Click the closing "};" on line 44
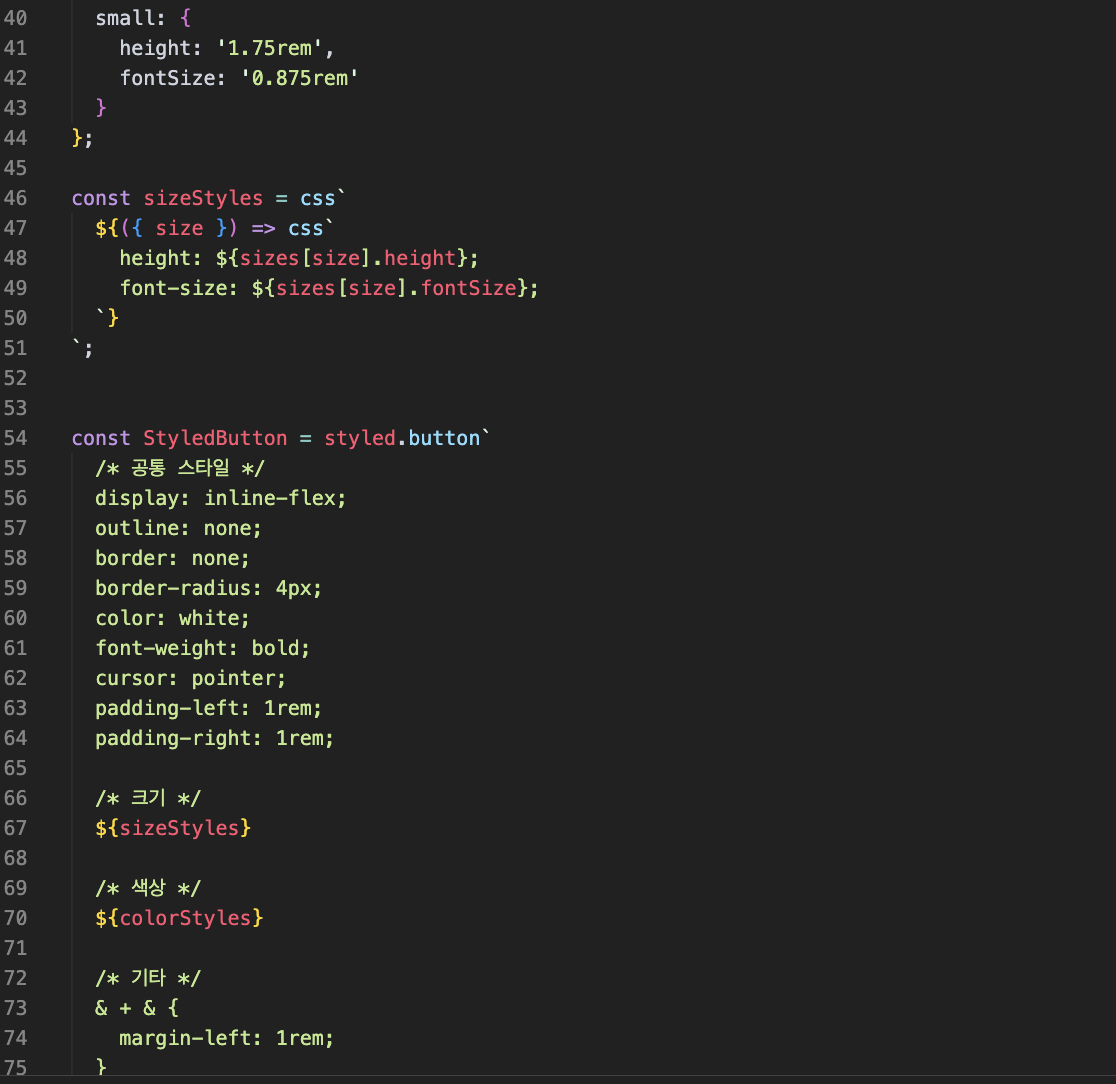The height and width of the screenshot is (1084, 1116). (x=83, y=137)
